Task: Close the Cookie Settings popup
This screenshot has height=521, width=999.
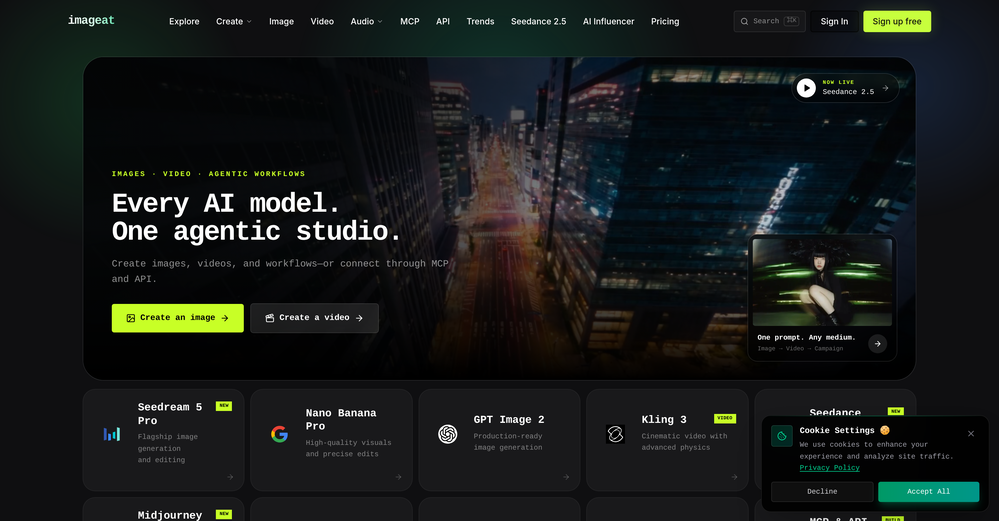Action: 971,434
